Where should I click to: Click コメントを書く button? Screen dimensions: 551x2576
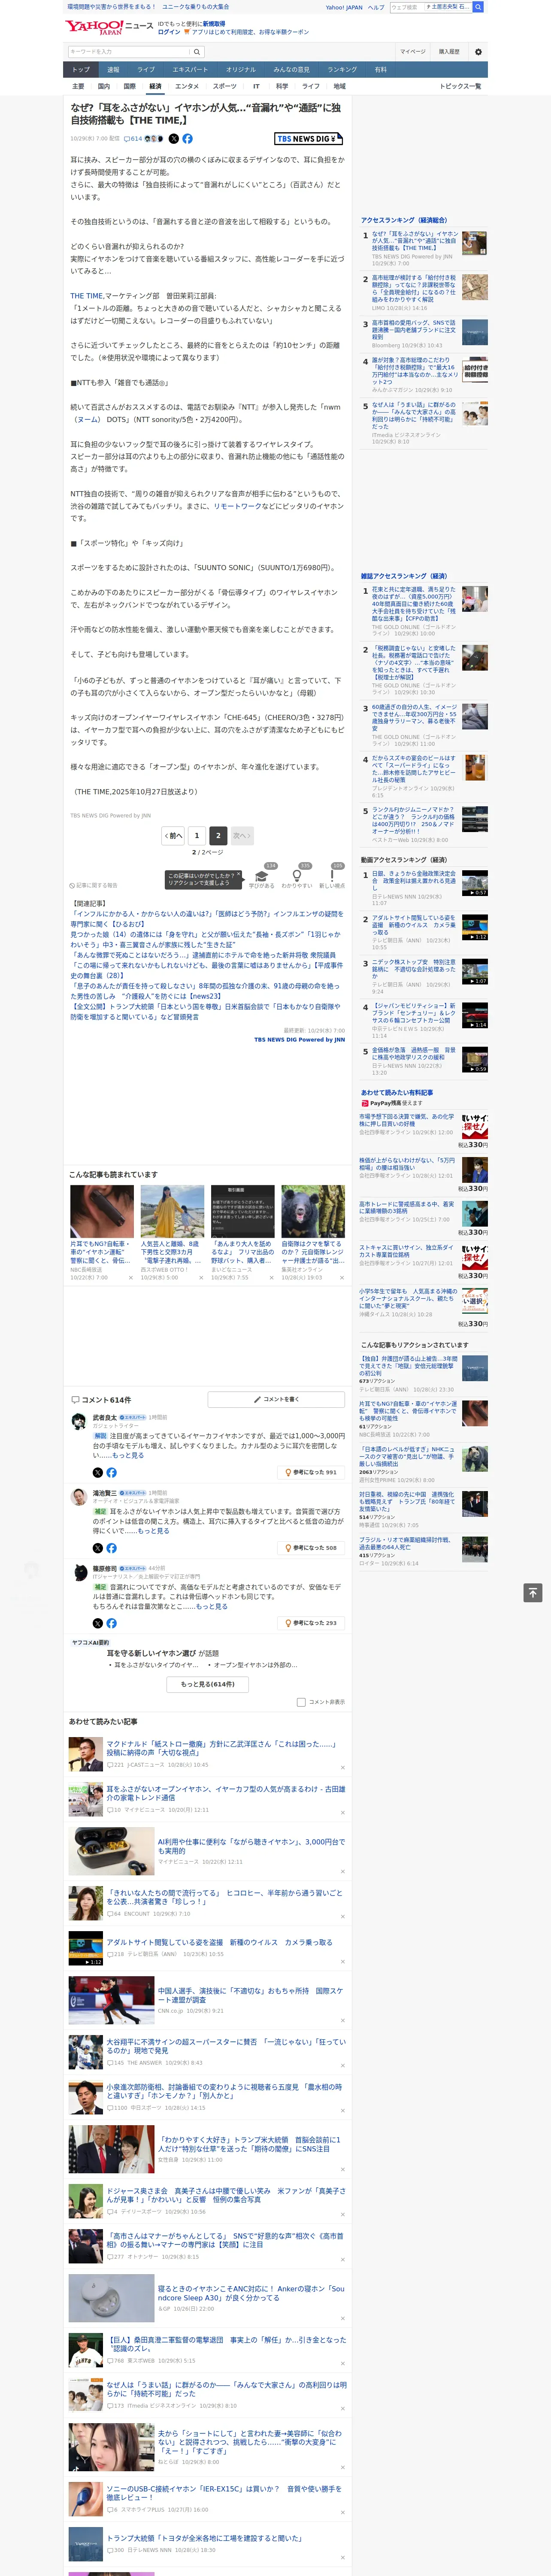pyautogui.click(x=277, y=1399)
